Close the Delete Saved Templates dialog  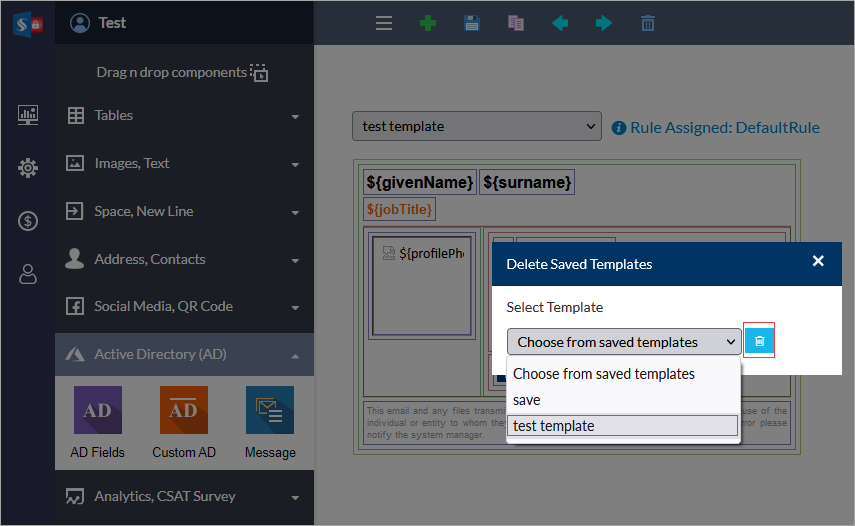[818, 261]
